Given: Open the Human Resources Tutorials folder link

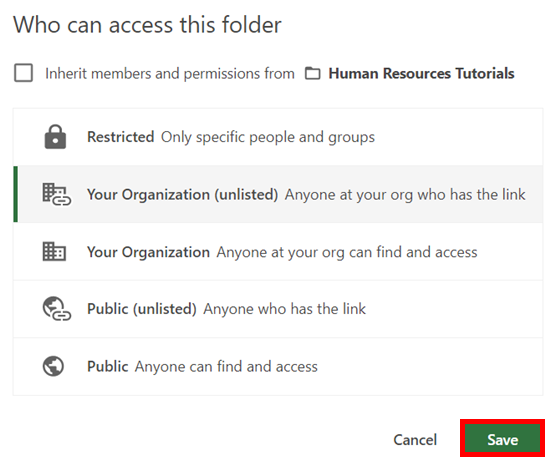Looking at the screenshot, I should [x=421, y=73].
